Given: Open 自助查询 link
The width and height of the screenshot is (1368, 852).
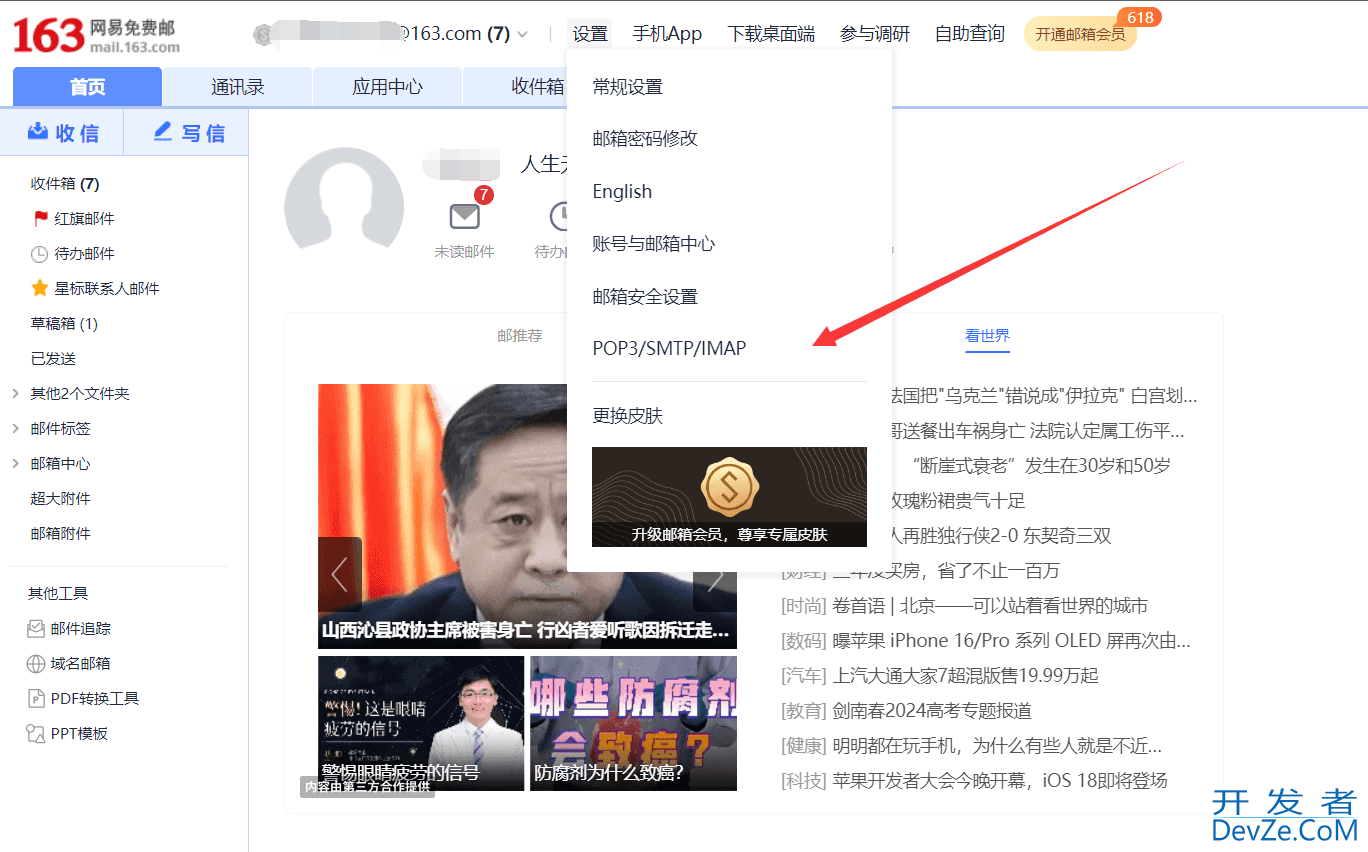Looking at the screenshot, I should [970, 34].
